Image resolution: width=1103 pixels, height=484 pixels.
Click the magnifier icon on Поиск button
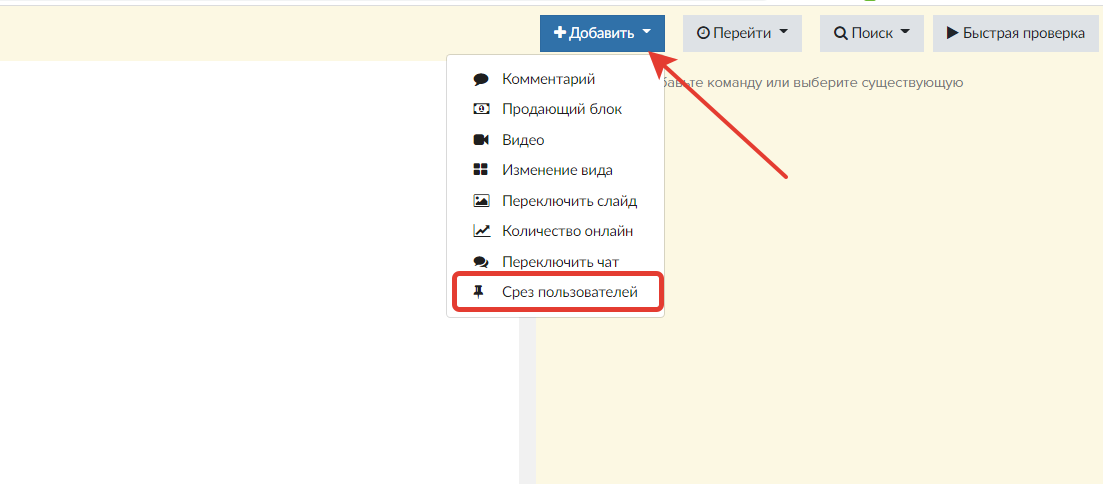840,33
